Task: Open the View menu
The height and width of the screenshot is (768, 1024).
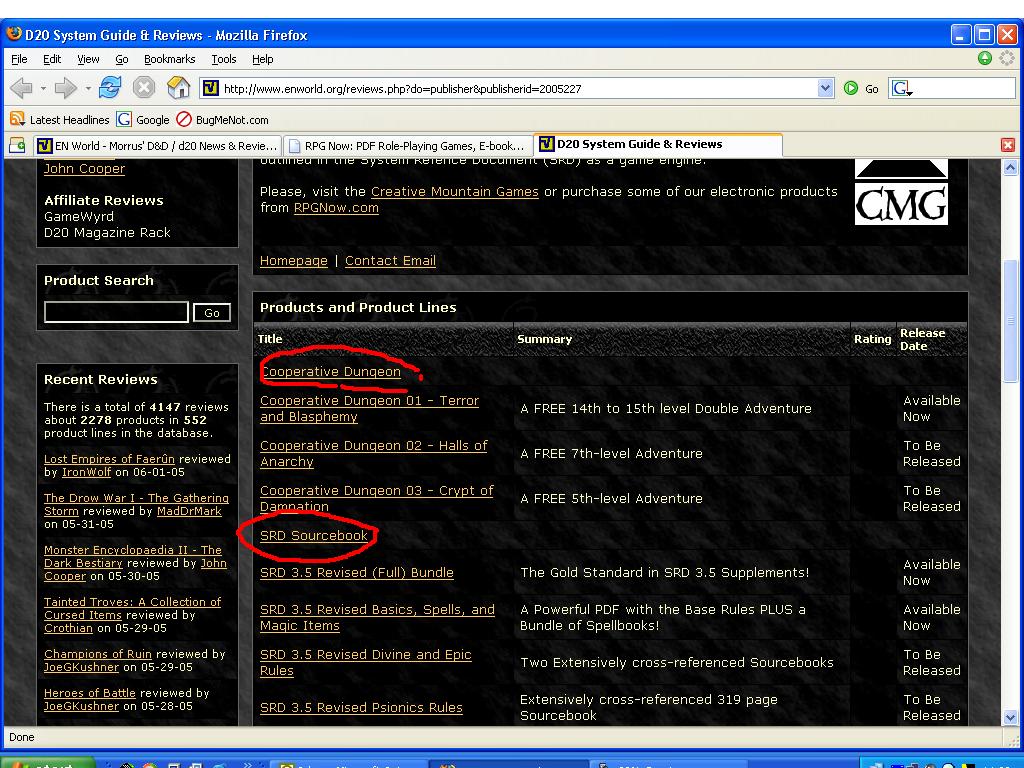Action: (88, 59)
